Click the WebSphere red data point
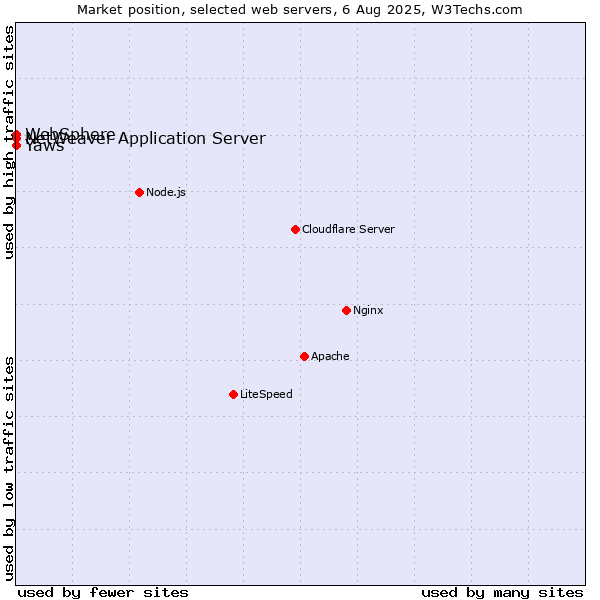 16,135
